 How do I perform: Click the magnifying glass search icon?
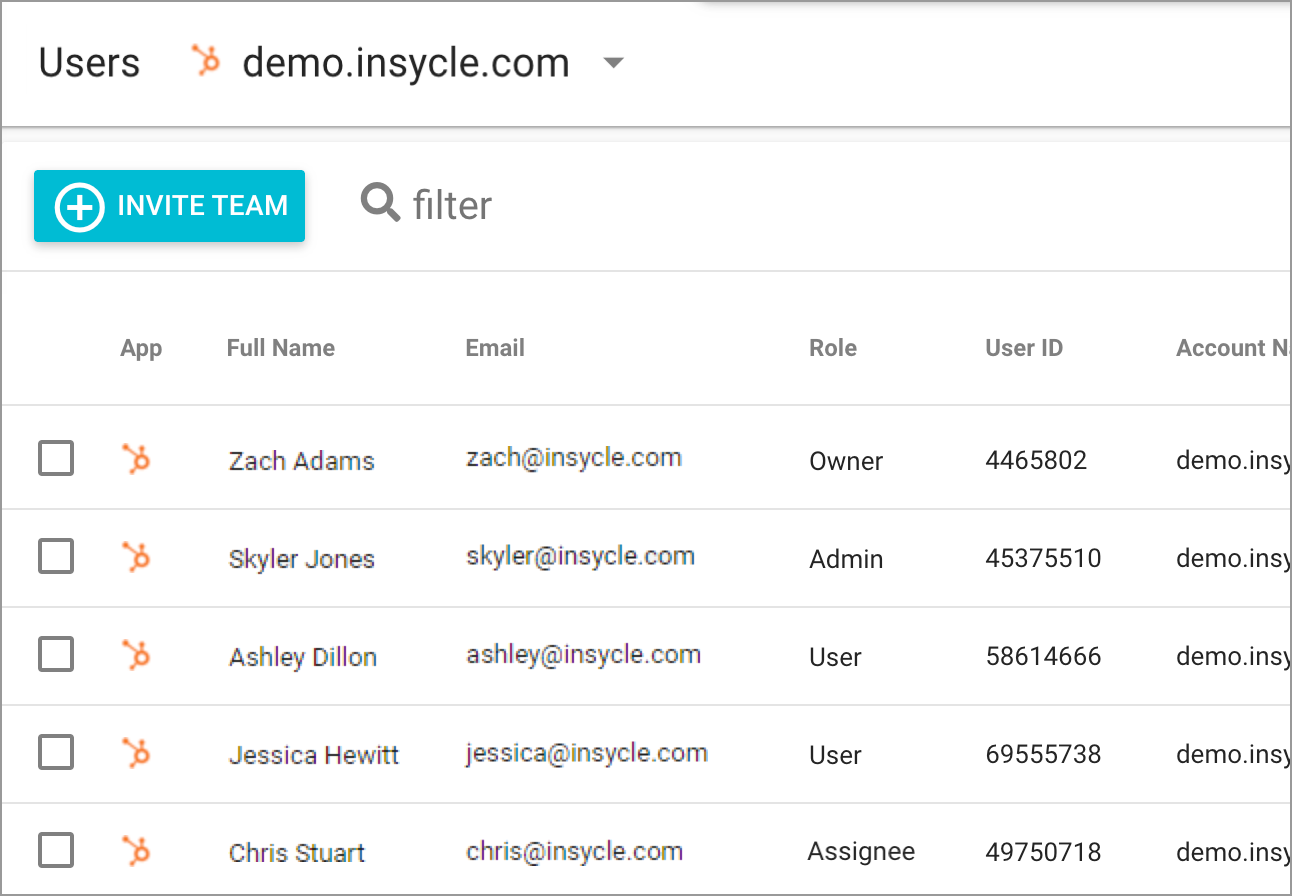(x=379, y=202)
